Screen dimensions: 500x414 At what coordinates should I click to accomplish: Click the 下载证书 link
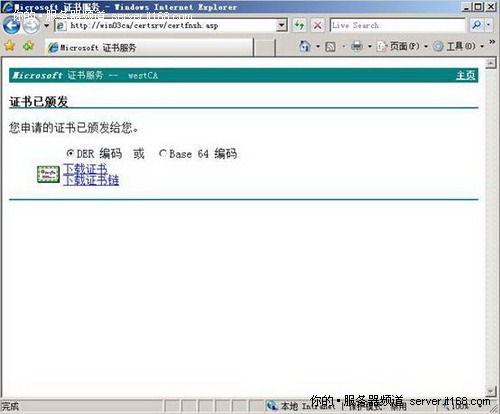(x=85, y=169)
